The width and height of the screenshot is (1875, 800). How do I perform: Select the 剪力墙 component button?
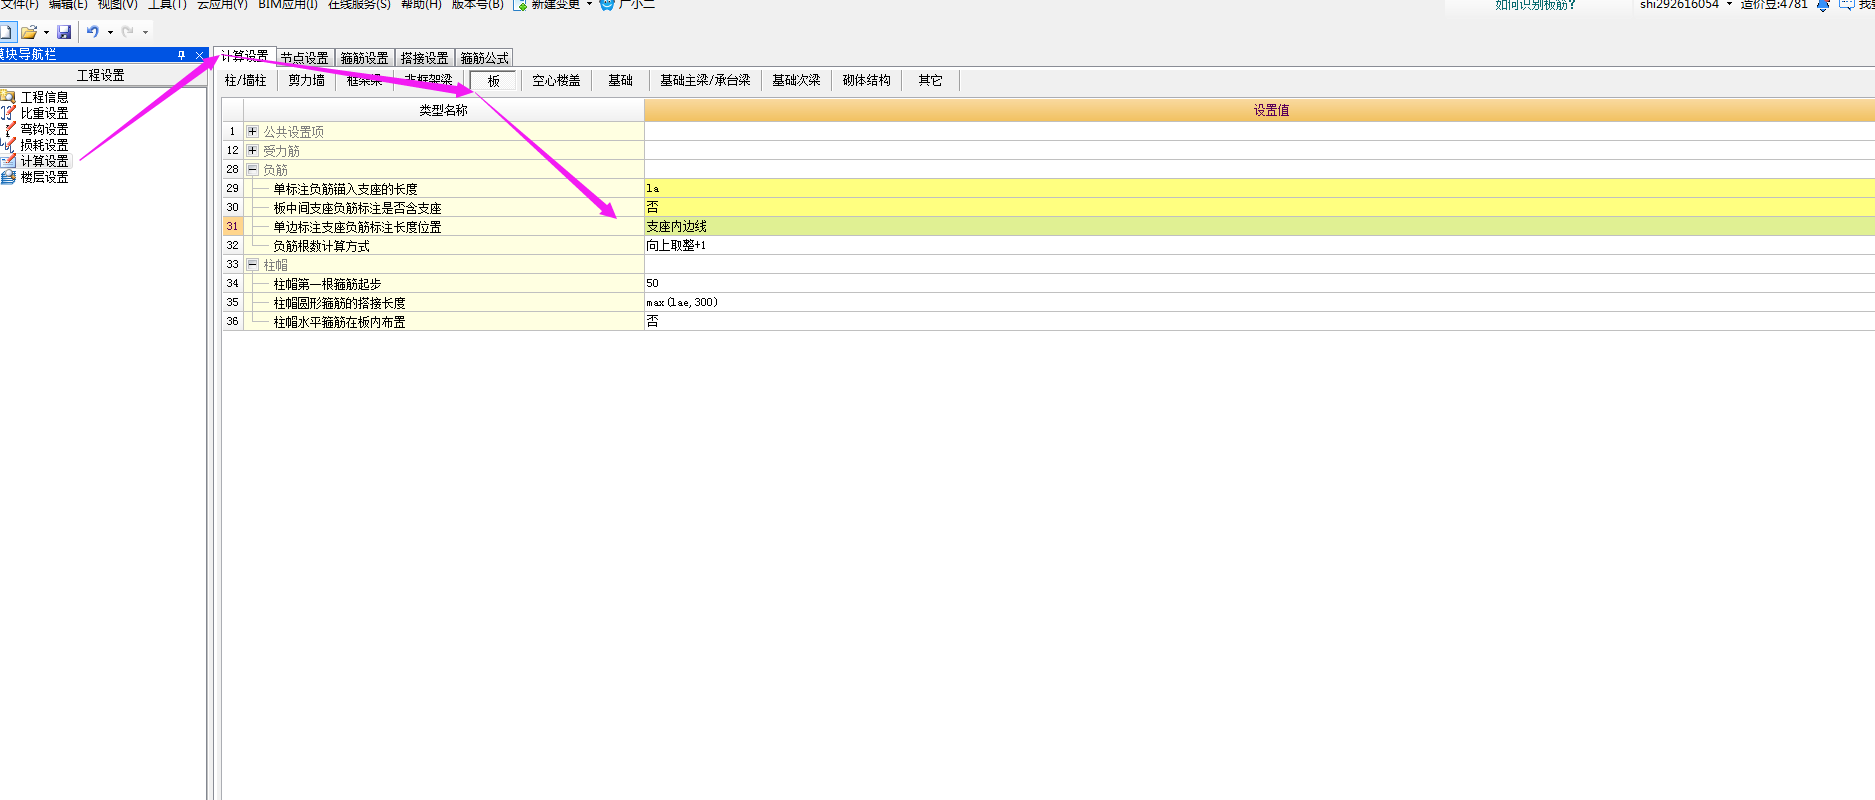click(x=306, y=80)
